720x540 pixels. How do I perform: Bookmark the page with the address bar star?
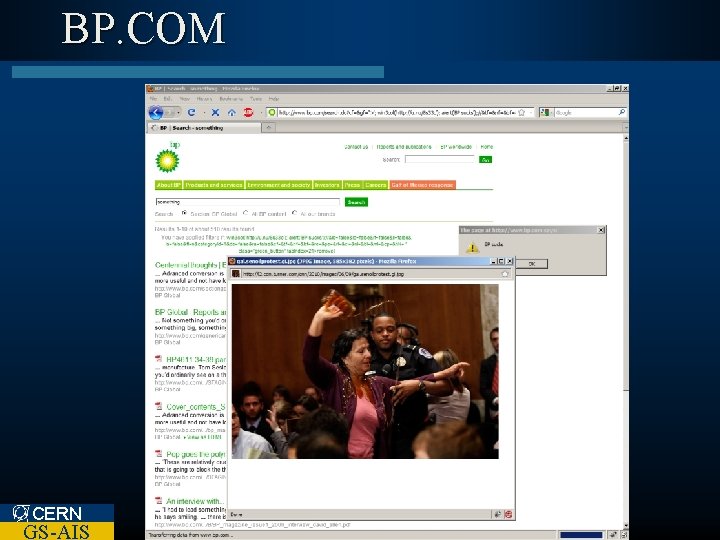click(x=522, y=112)
